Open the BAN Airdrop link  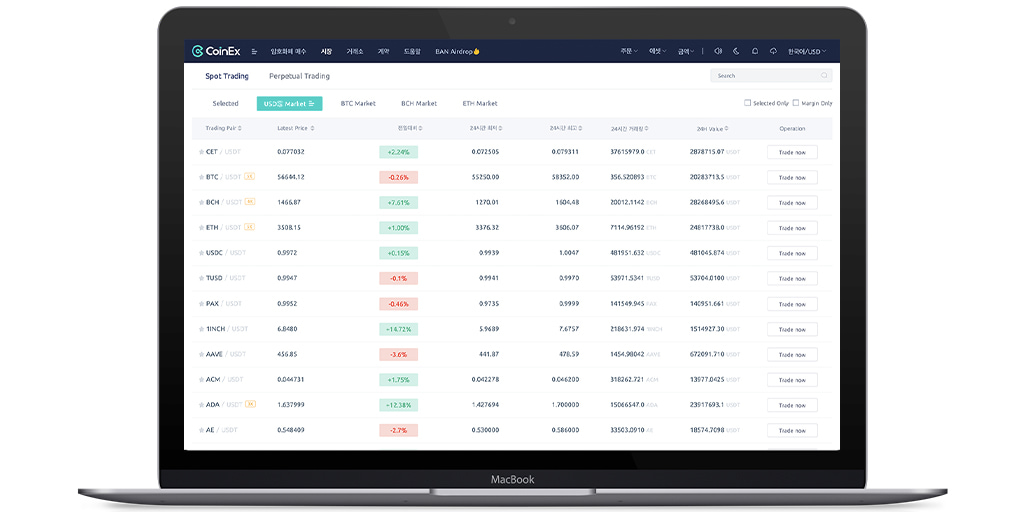tap(457, 51)
